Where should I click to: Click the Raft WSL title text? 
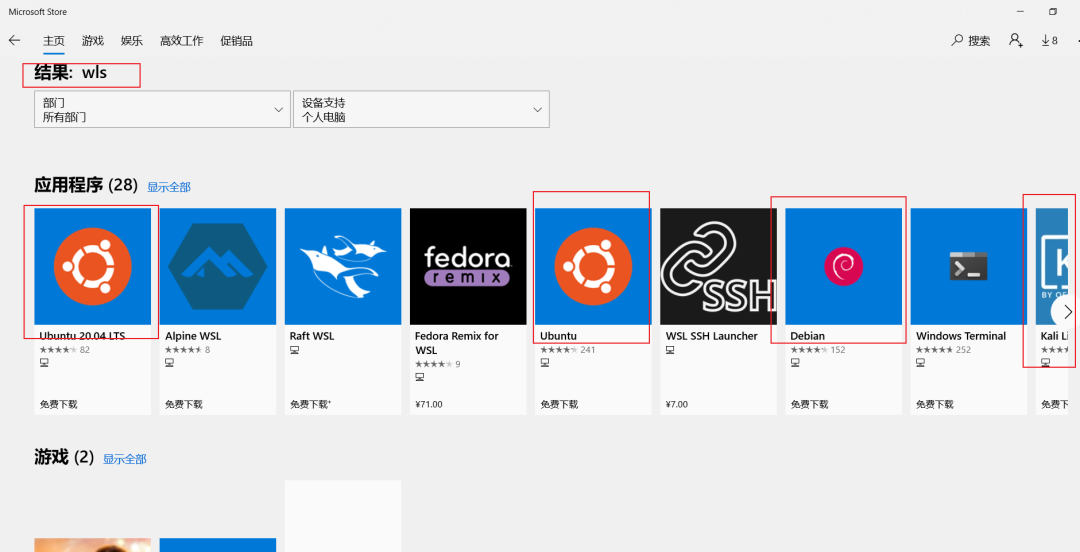click(x=312, y=336)
